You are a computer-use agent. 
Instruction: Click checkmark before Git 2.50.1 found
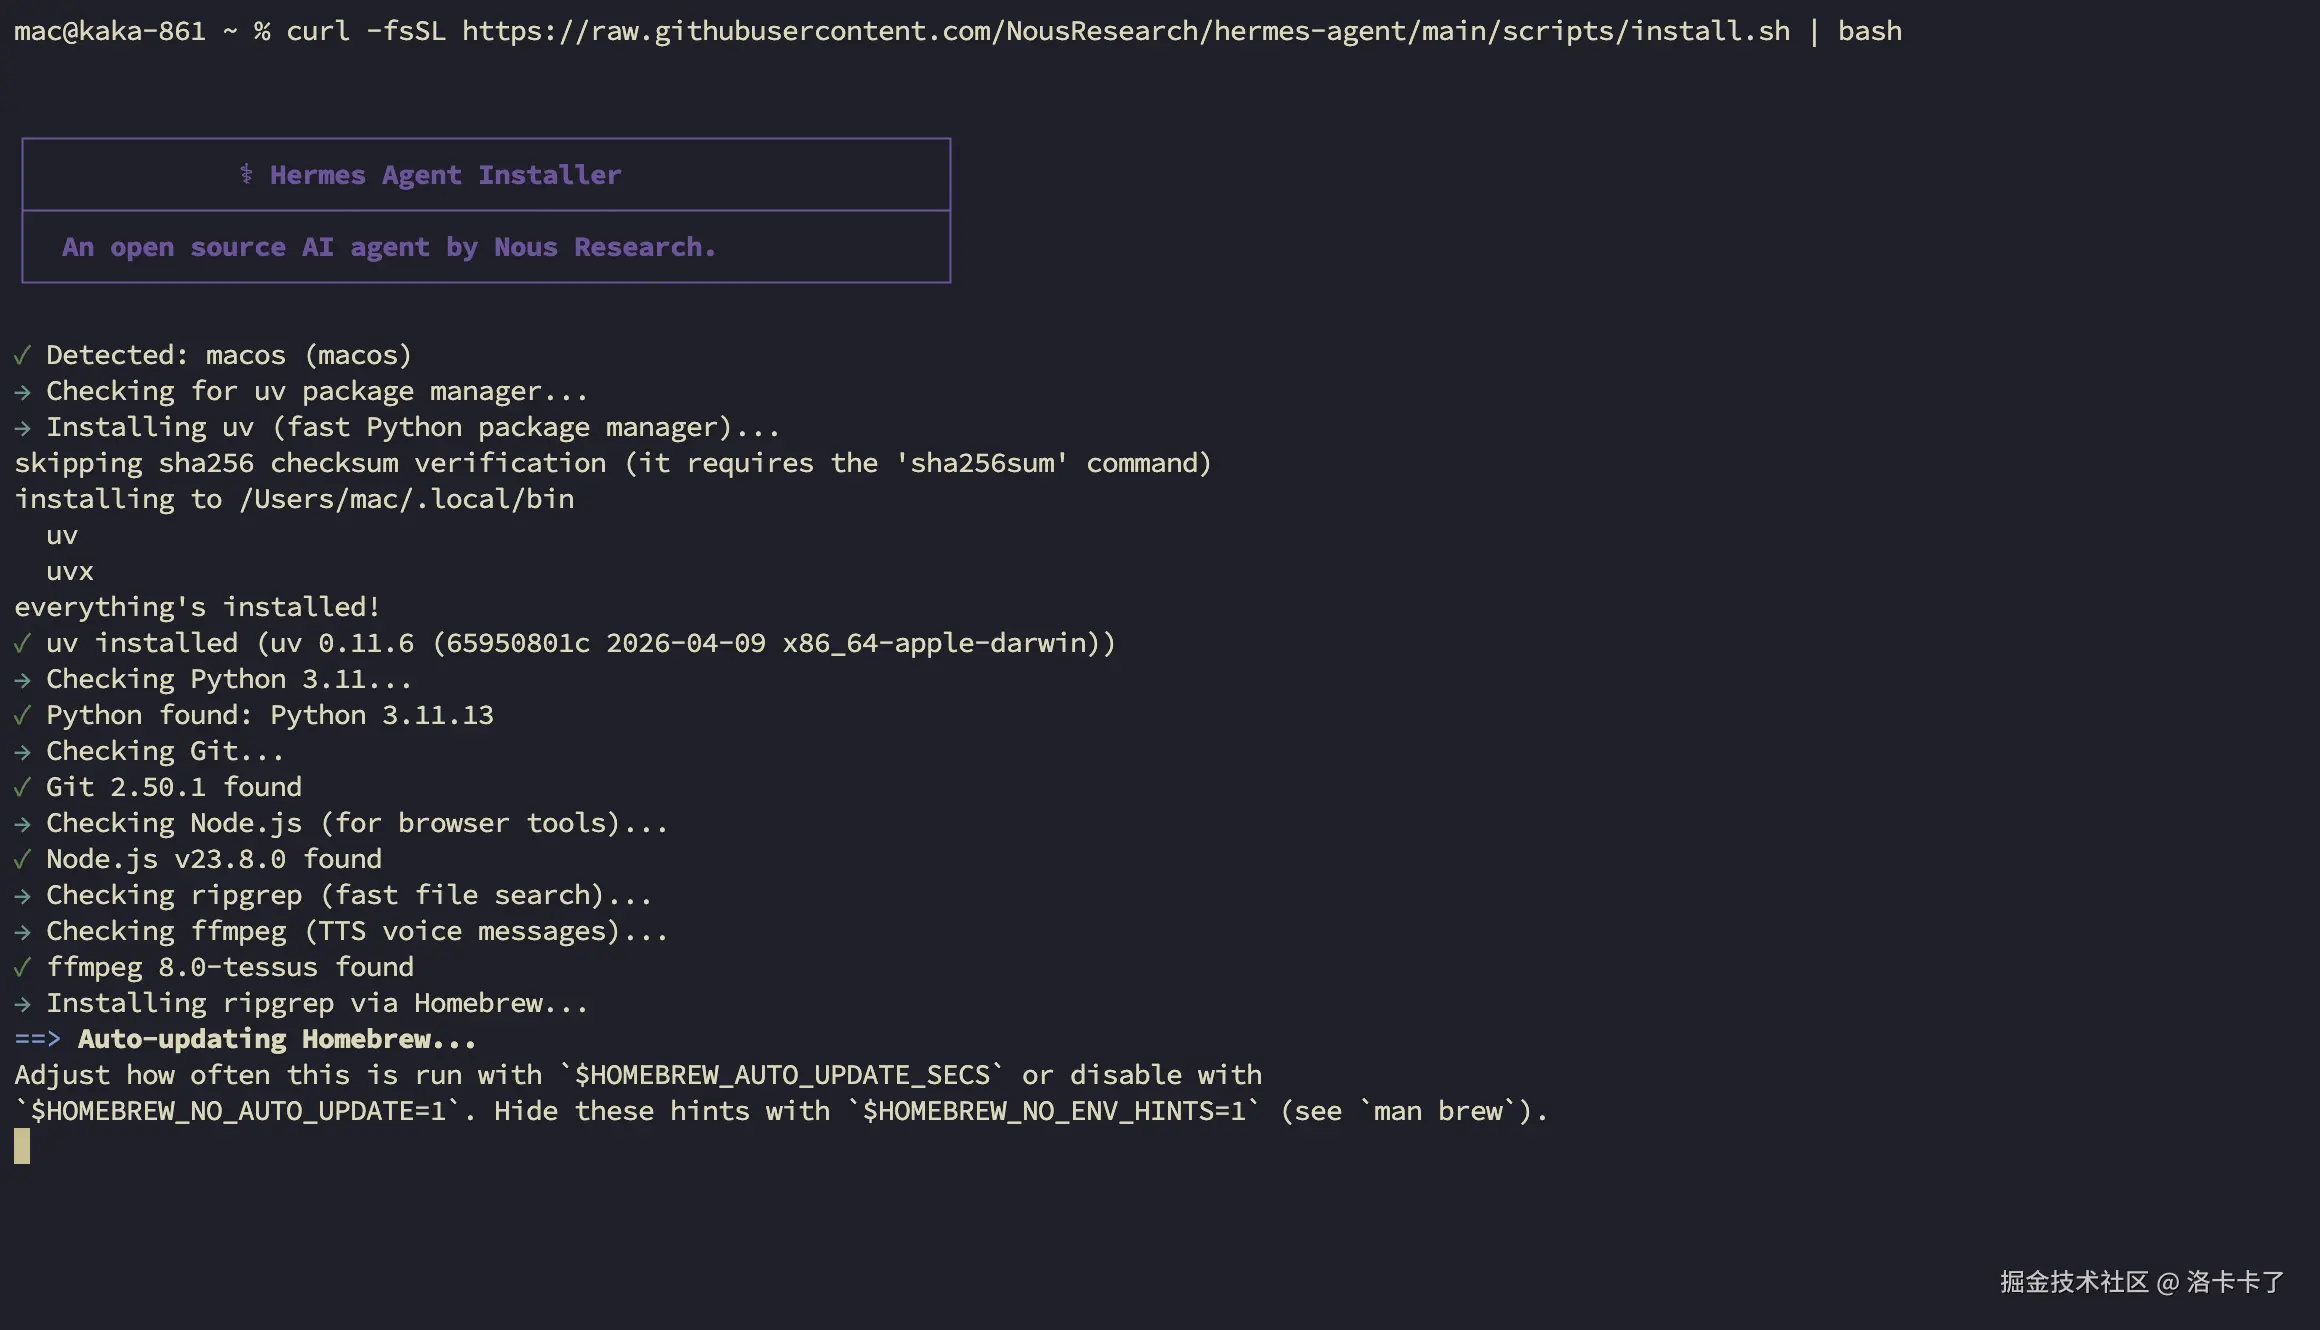(22, 787)
